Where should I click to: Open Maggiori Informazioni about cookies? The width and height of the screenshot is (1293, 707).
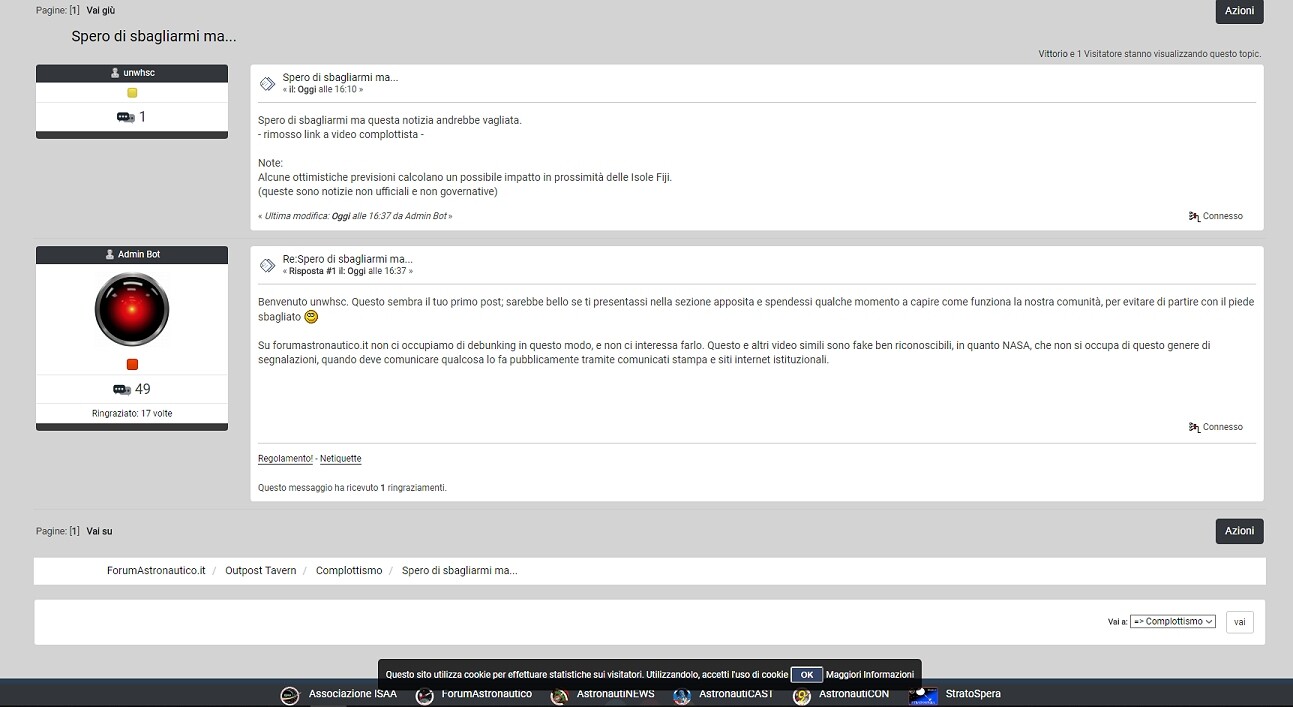coord(870,675)
